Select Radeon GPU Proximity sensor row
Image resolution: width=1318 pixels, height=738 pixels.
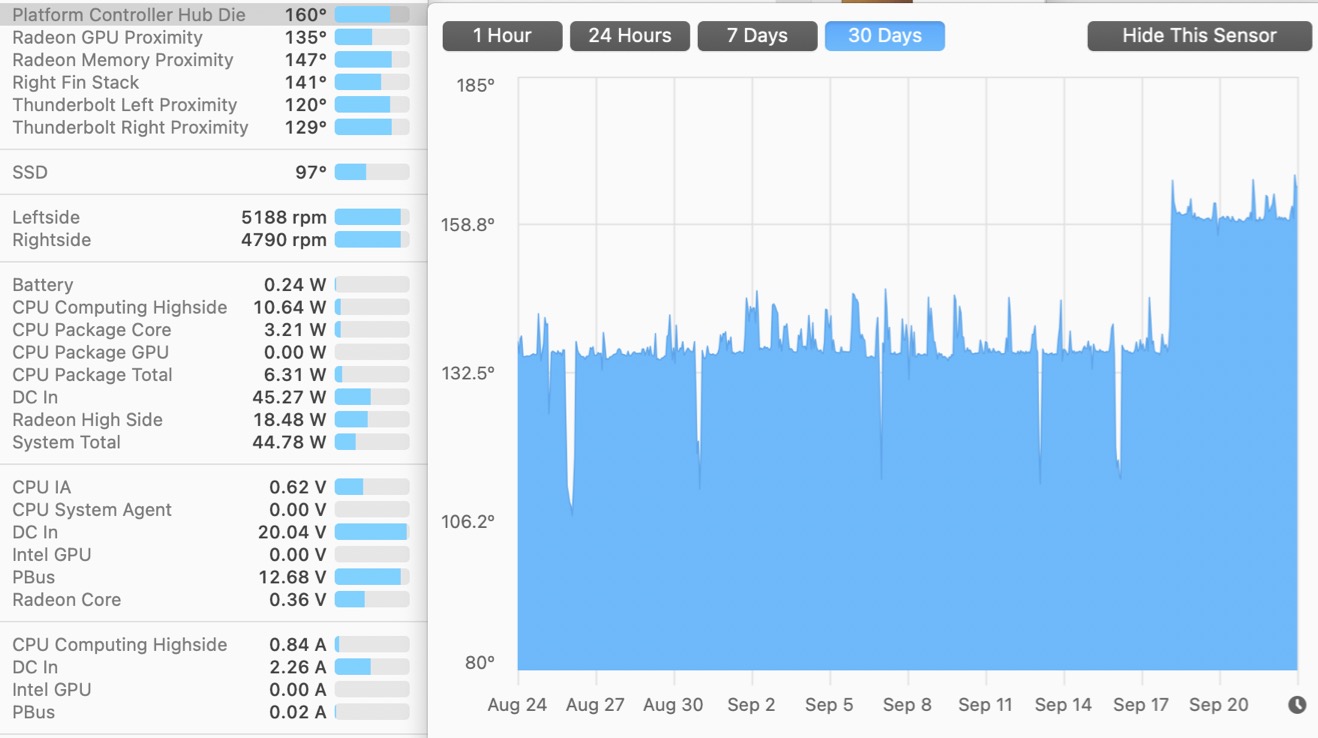tap(214, 37)
